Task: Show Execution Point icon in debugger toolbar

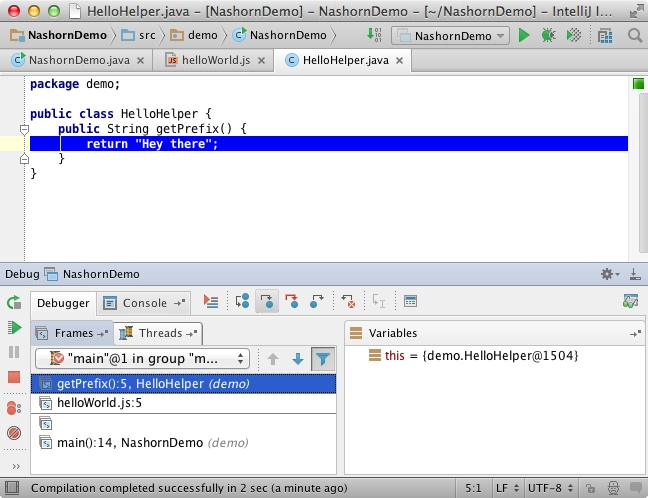Action: [x=211, y=301]
